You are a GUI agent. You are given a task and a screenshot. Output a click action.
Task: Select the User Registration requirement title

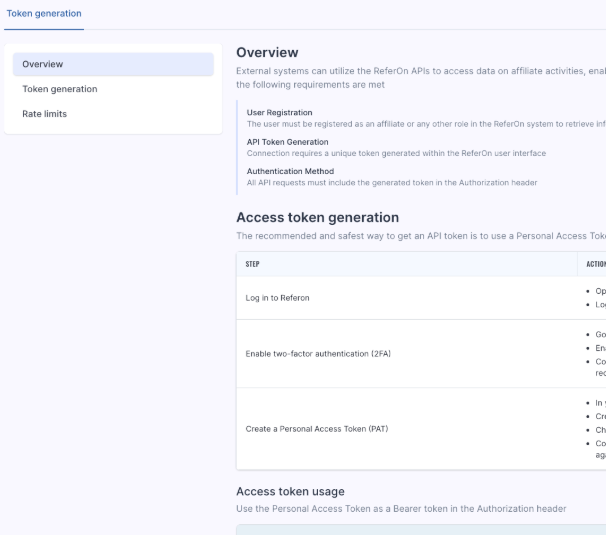click(x=279, y=112)
